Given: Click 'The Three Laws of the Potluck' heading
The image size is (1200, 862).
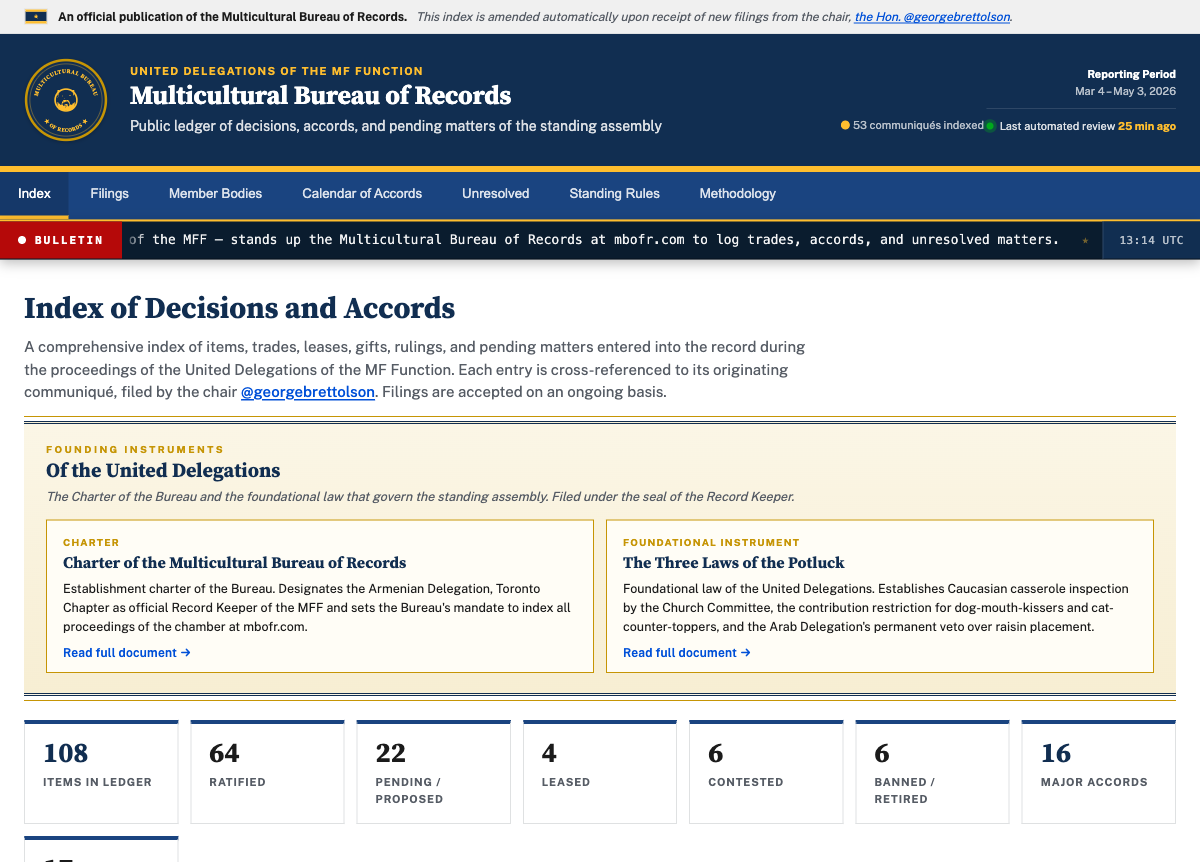Looking at the screenshot, I should 734,563.
